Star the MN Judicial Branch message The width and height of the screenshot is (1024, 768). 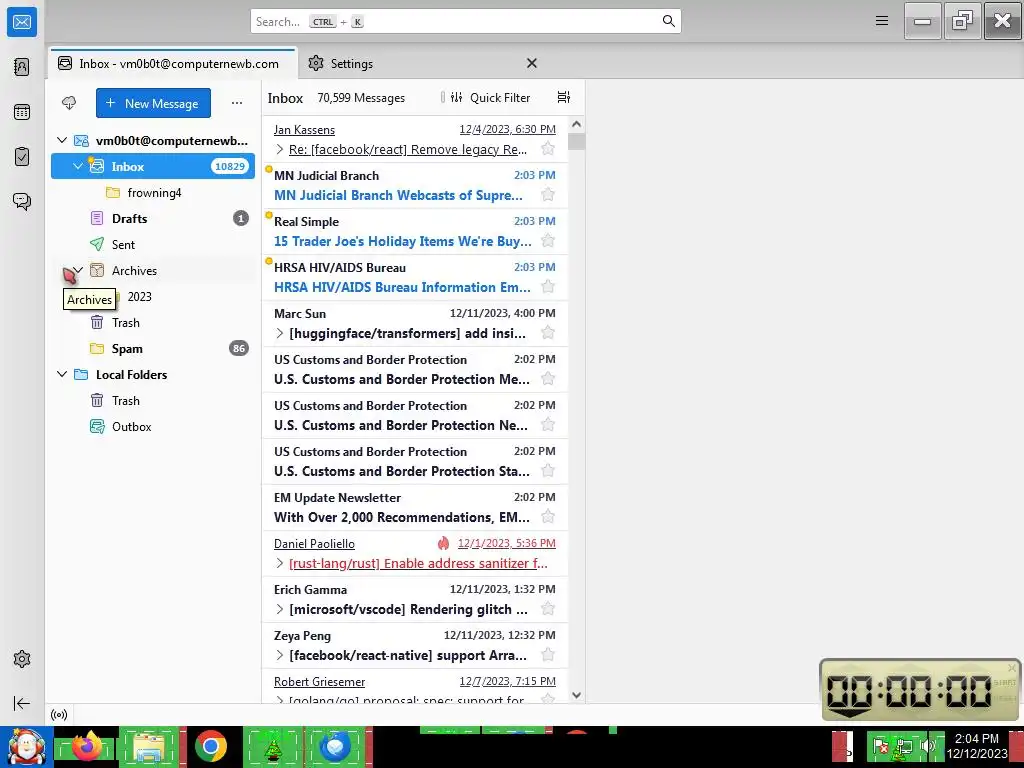click(548, 195)
